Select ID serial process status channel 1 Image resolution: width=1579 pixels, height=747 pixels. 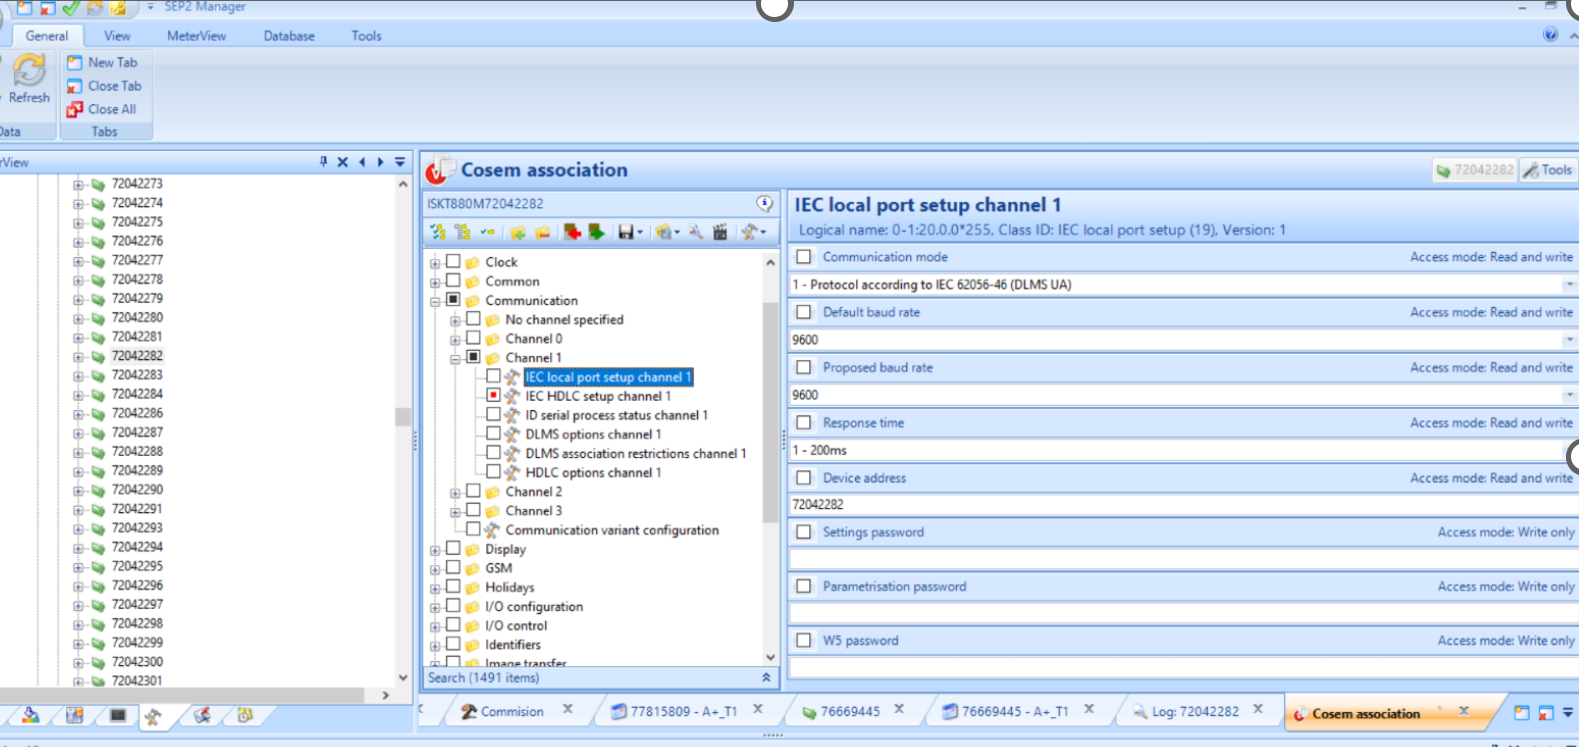click(x=616, y=414)
